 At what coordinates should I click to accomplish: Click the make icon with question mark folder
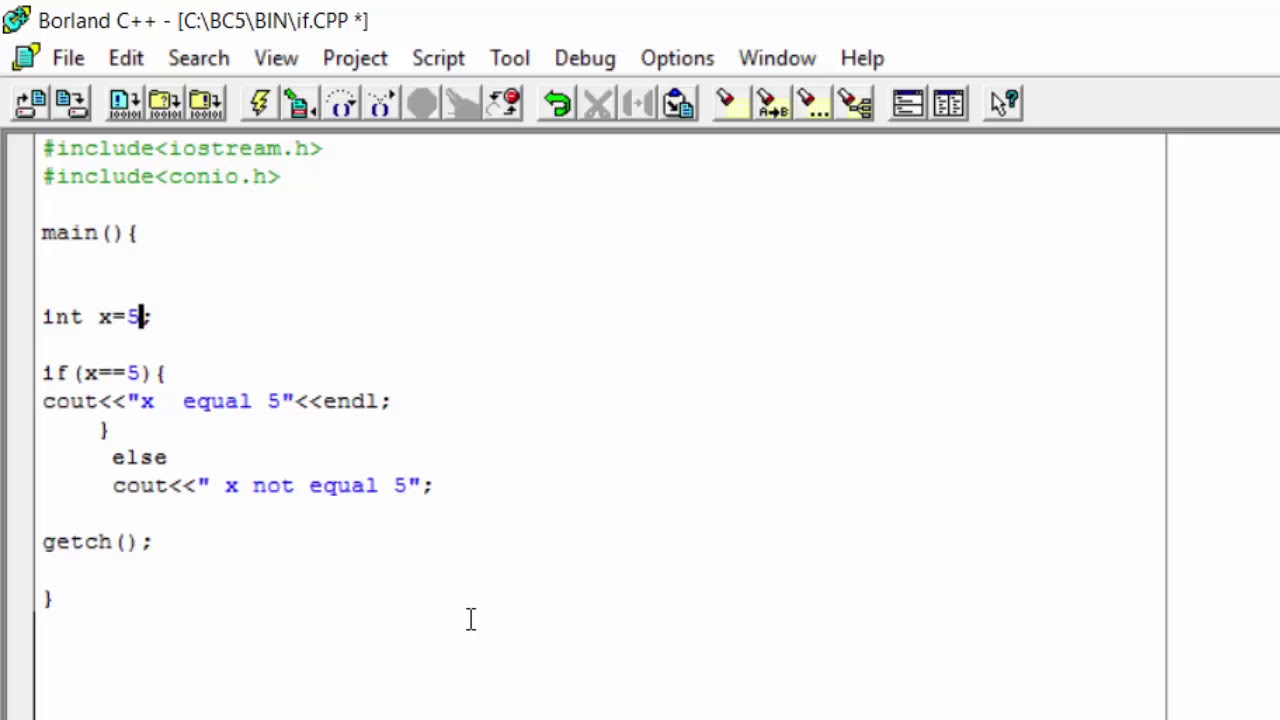(x=165, y=103)
